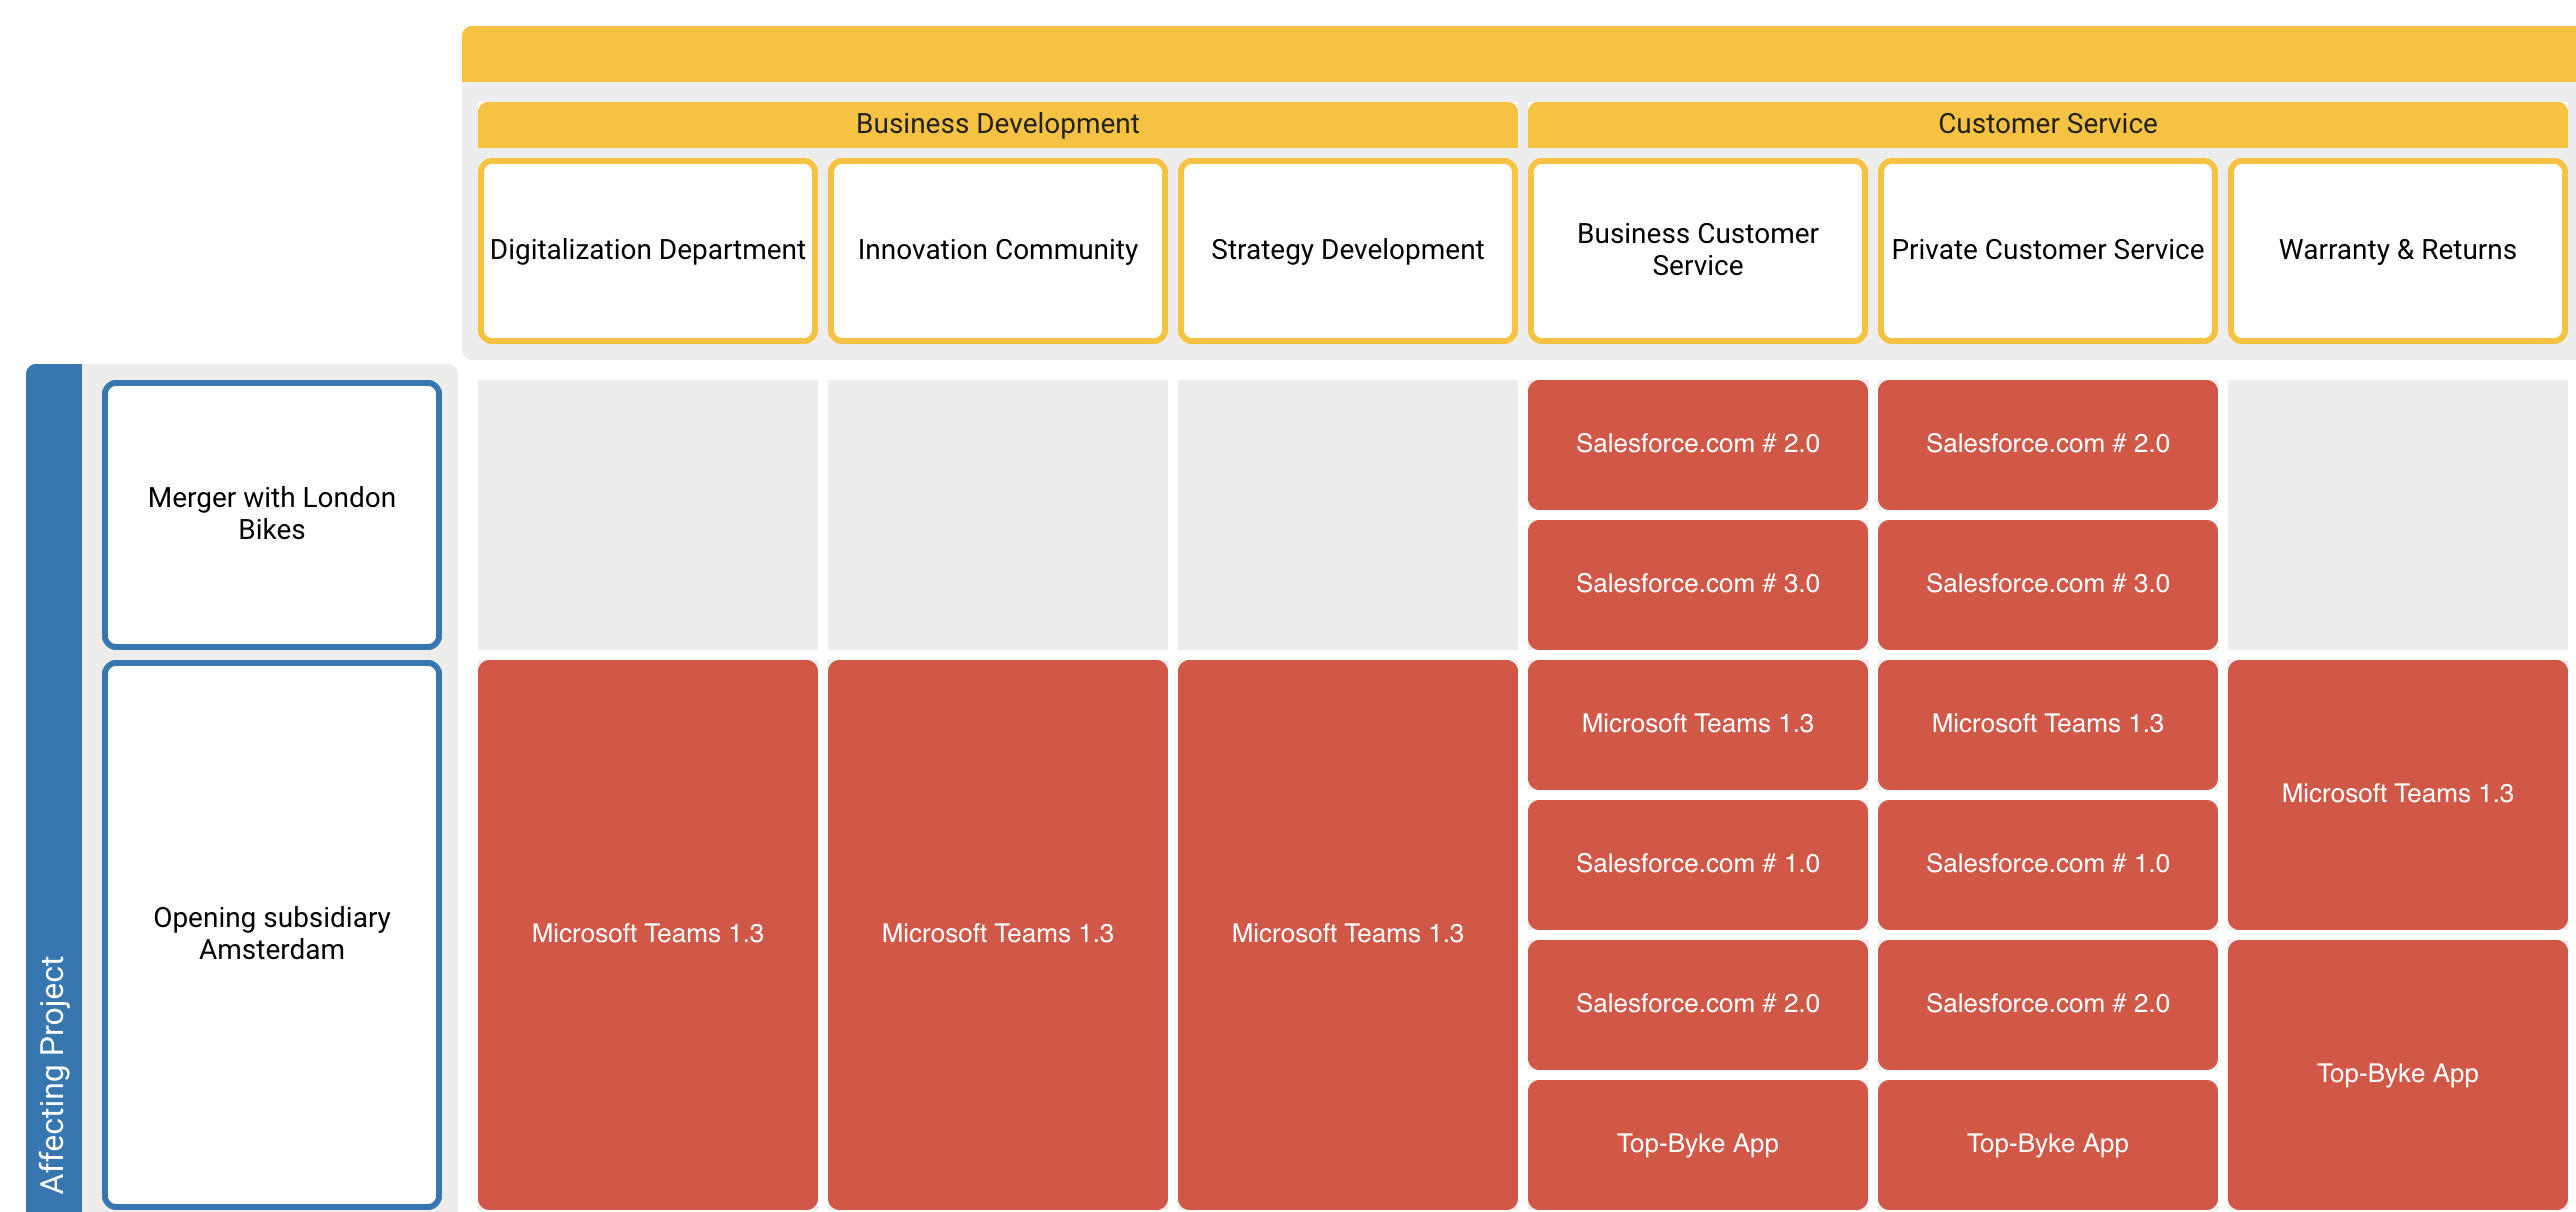Open the Strategy Development column header
The image size is (2576, 1212).
[x=1347, y=250]
